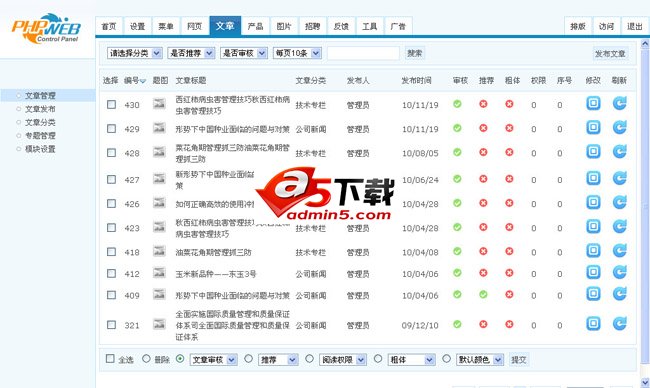
Task: Click the green recommend icon of article 409
Action: 483,294
